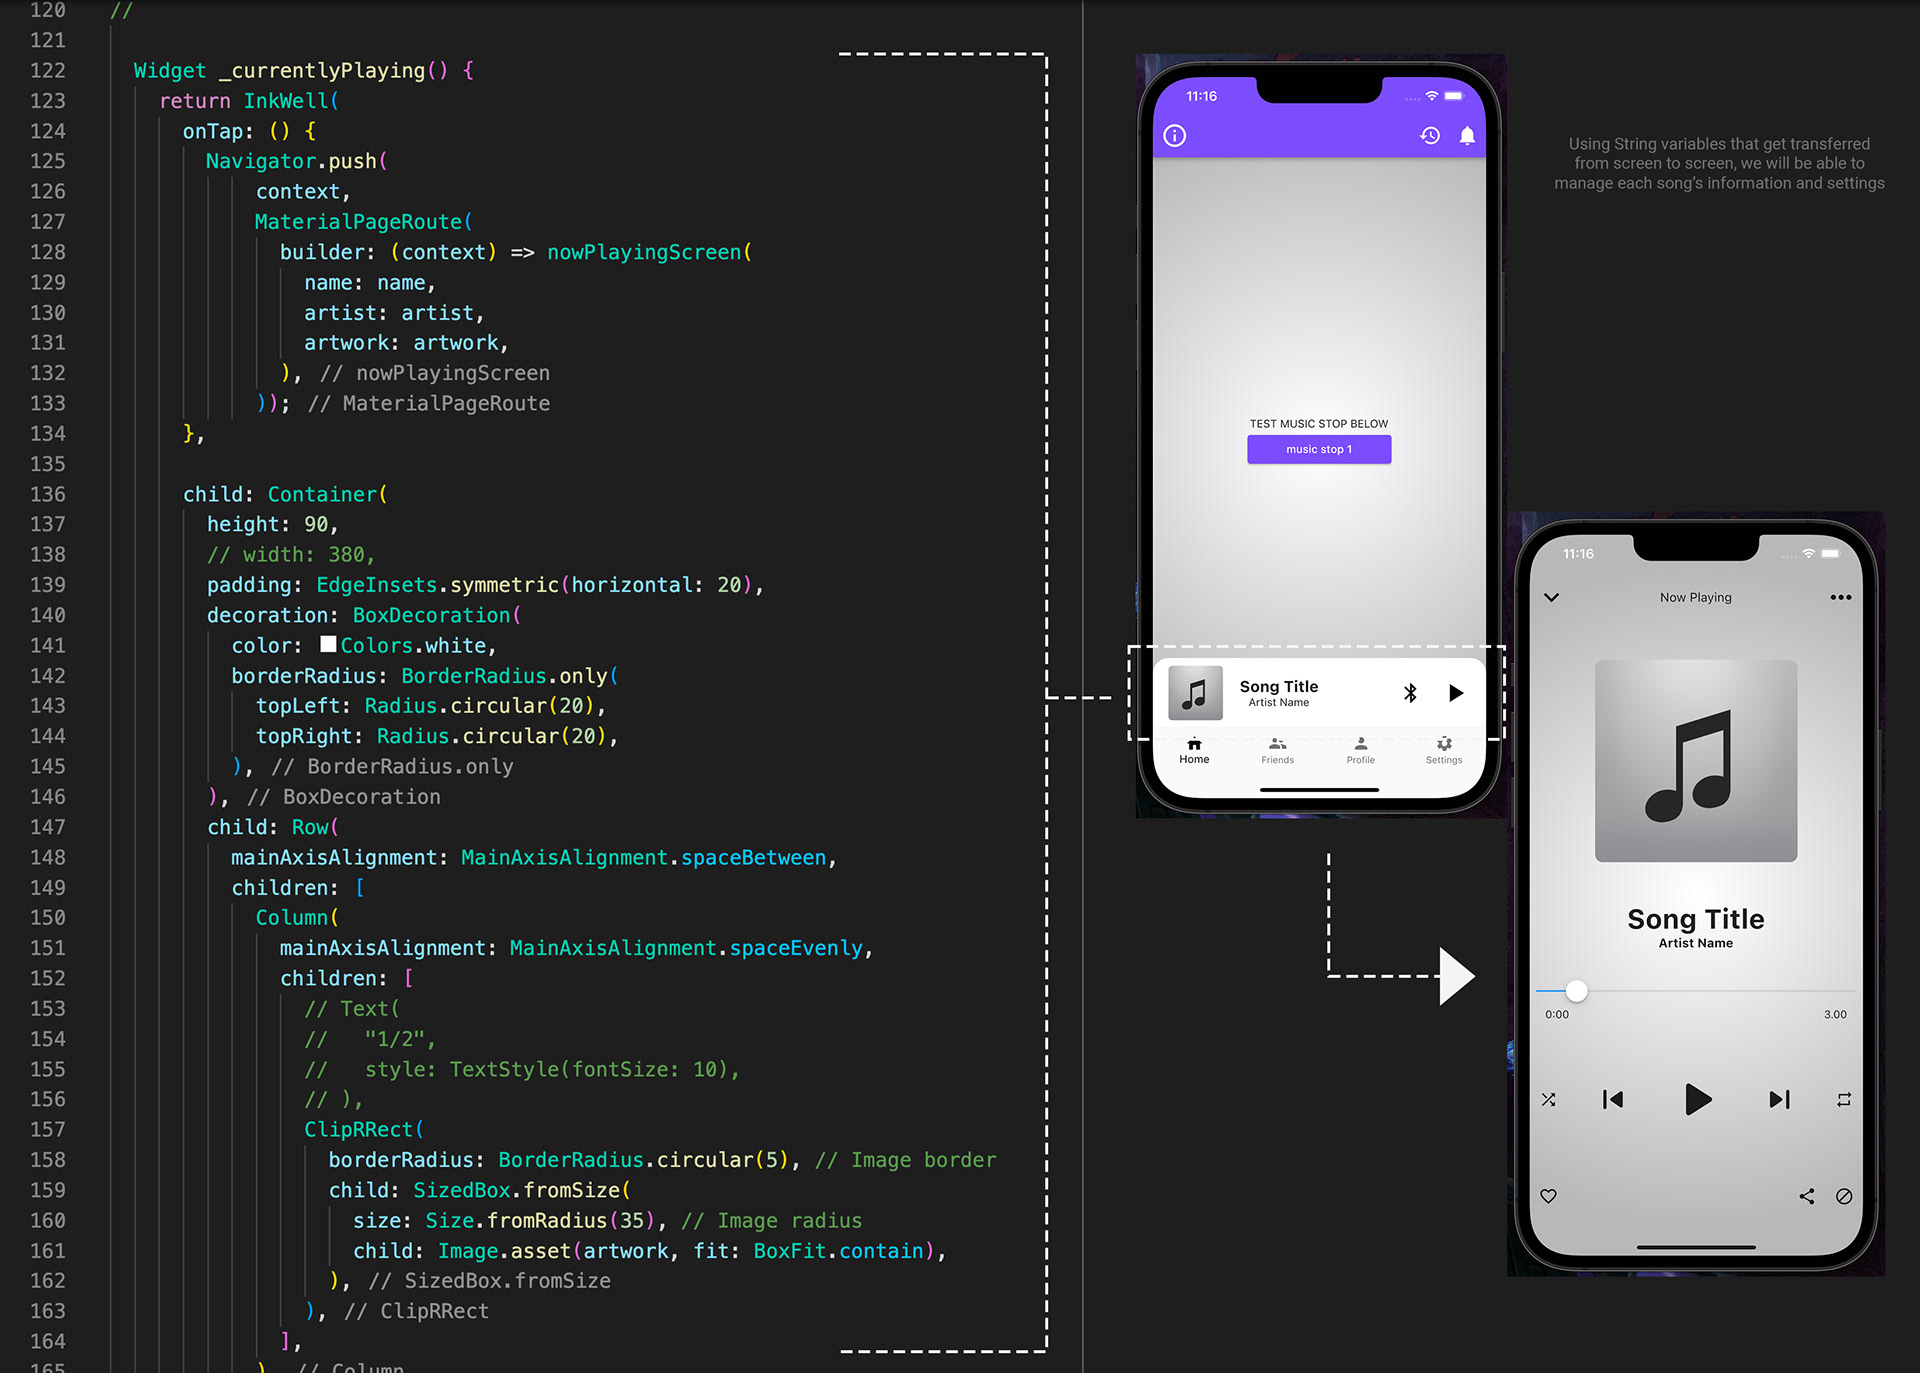Click MainAxisAlignment.spaceBetween in line 148

[x=644, y=857]
